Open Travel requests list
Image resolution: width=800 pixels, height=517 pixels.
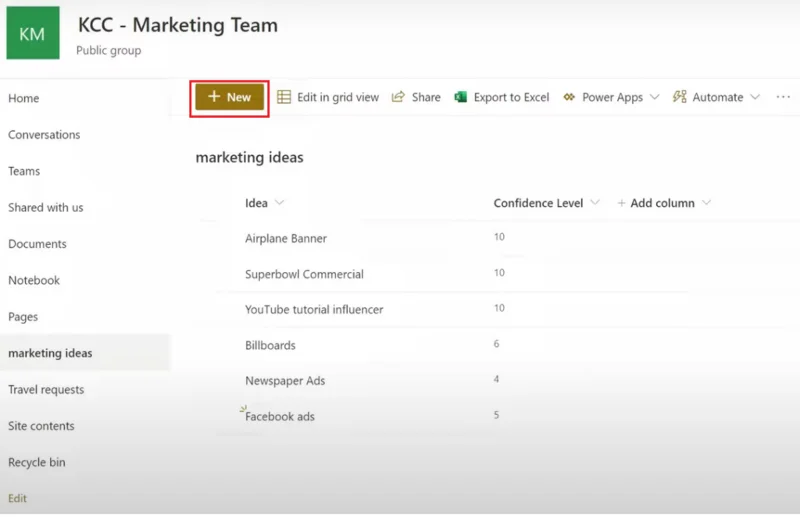click(x=46, y=389)
